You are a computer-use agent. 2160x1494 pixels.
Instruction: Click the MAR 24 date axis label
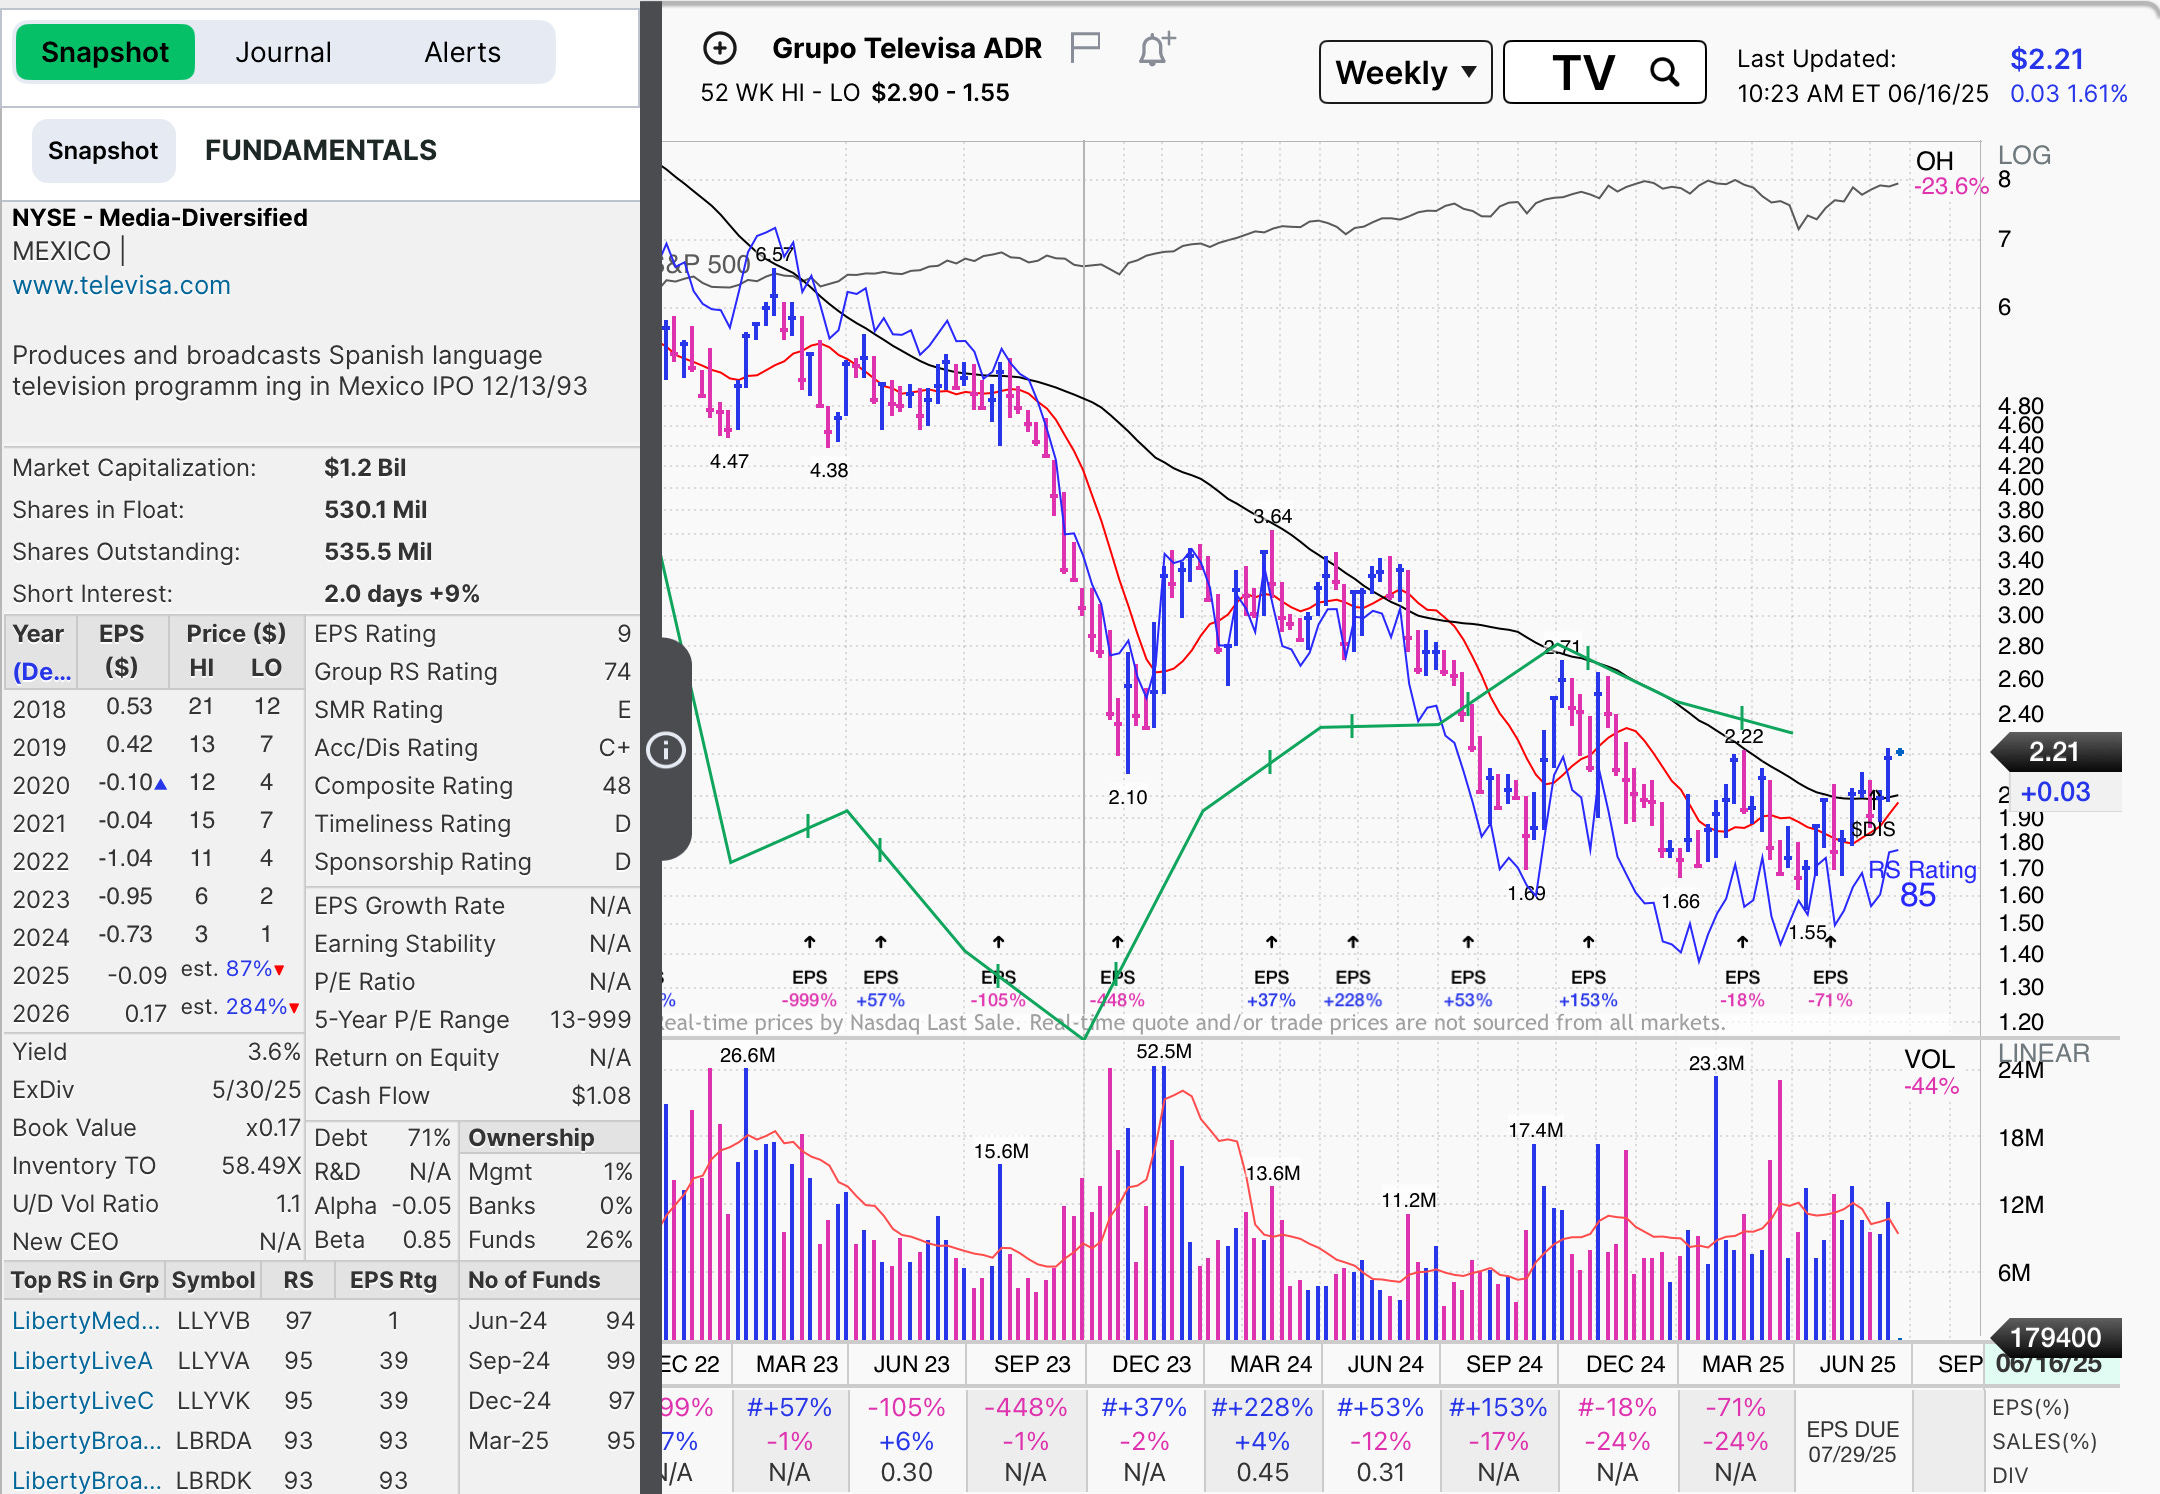pos(1270,1364)
